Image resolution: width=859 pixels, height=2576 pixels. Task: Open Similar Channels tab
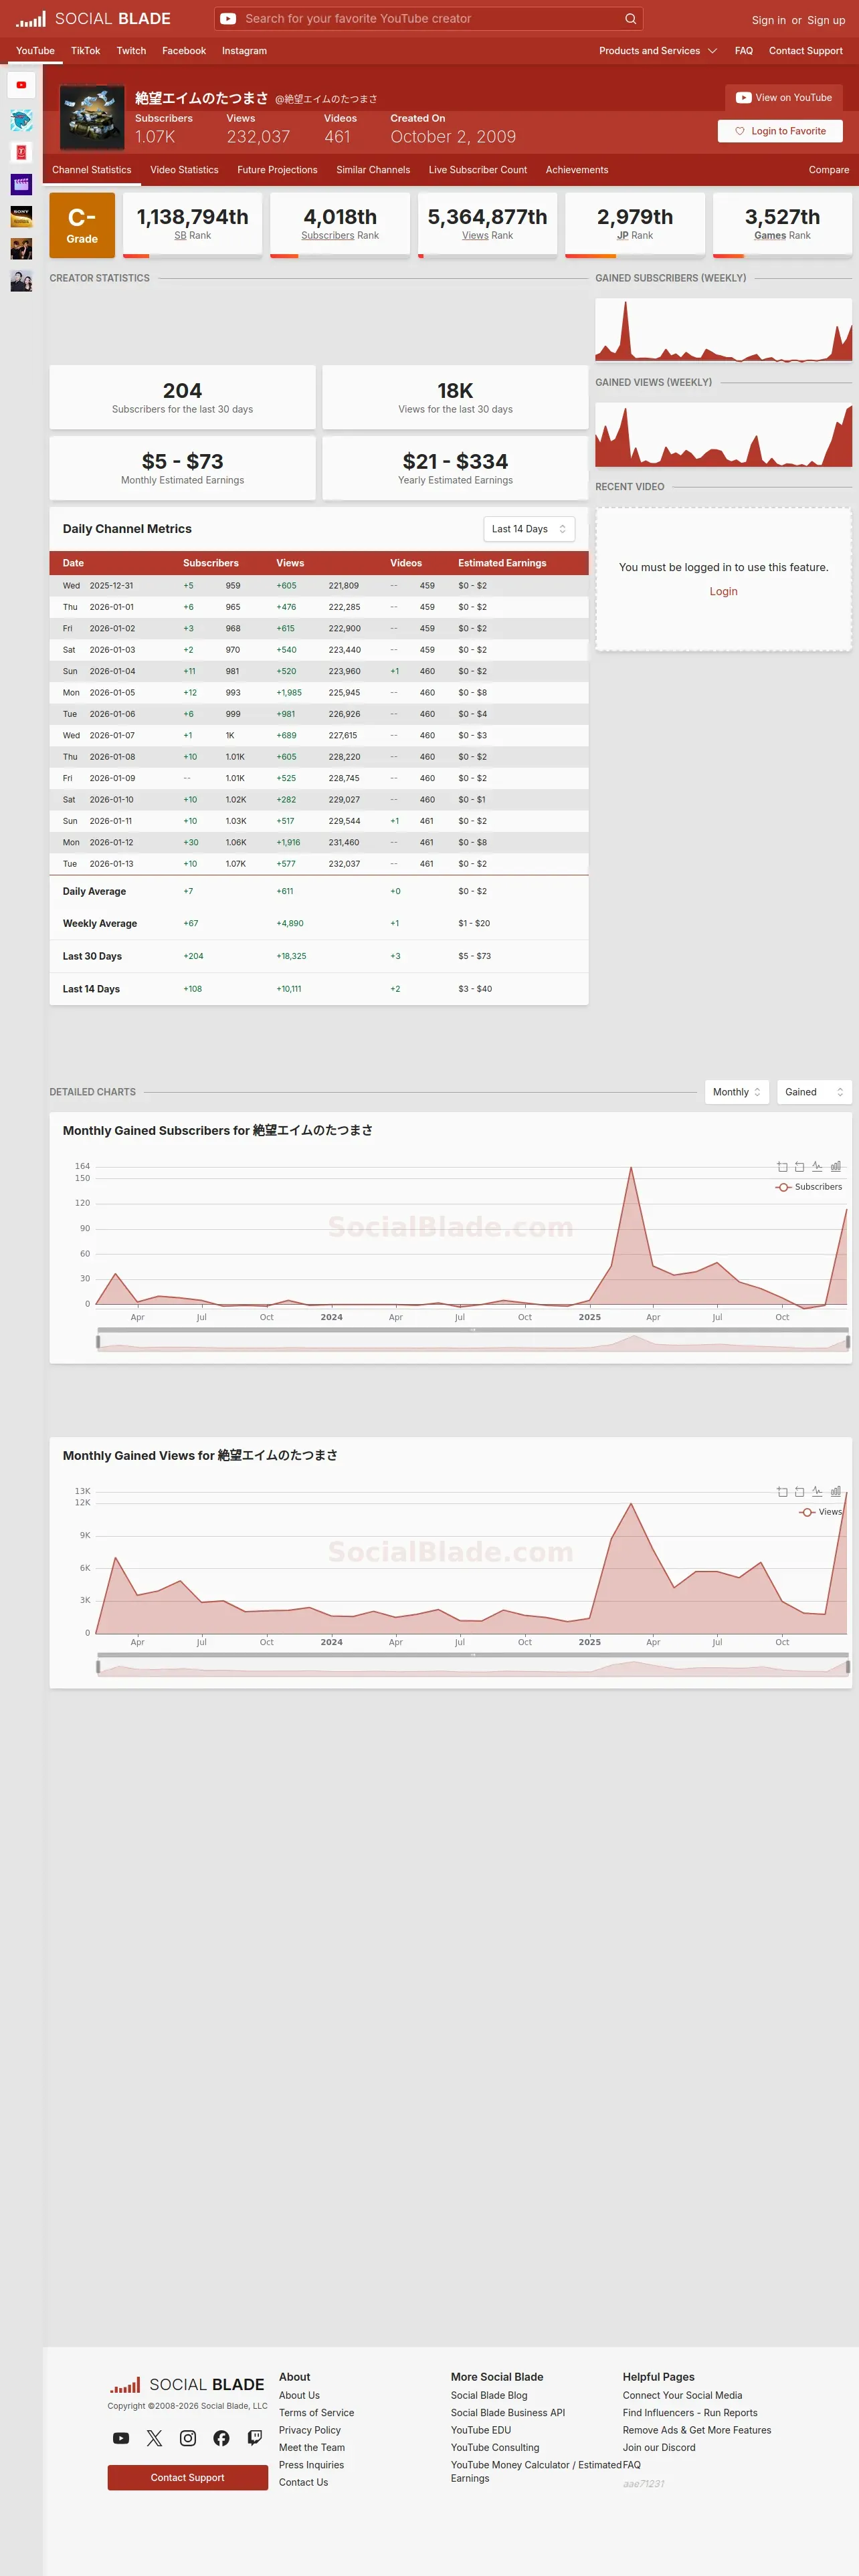pos(373,170)
